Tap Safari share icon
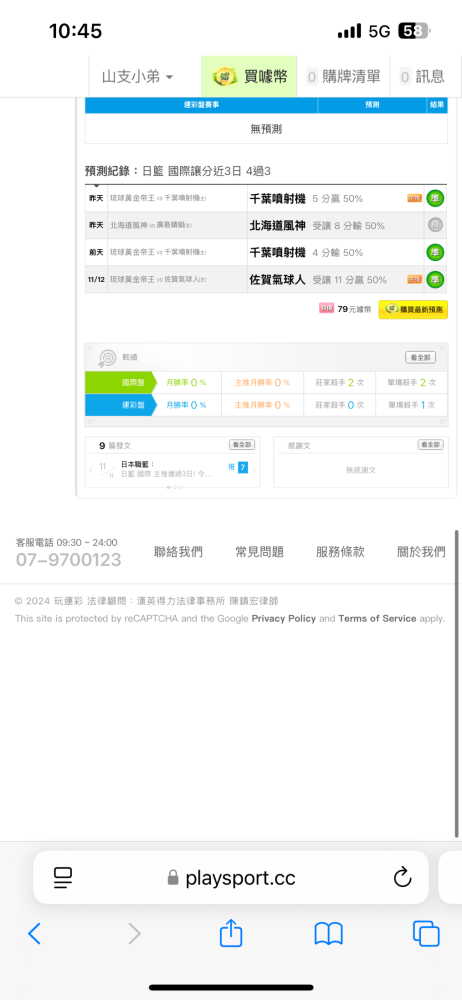 pyautogui.click(x=231, y=934)
